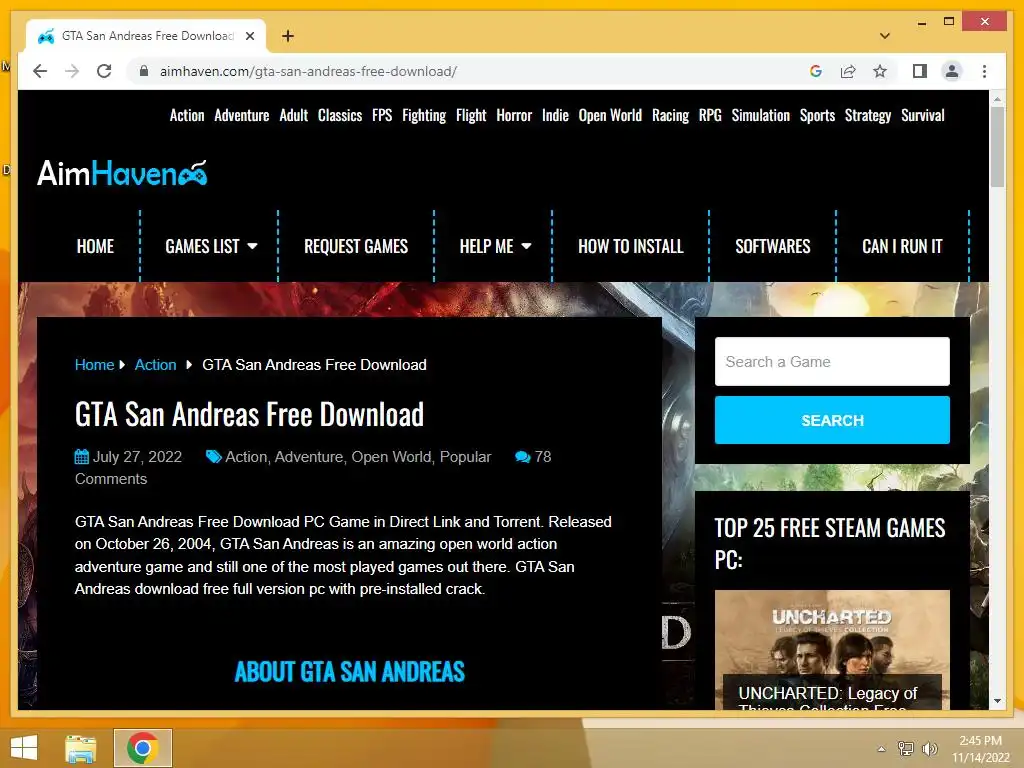Image resolution: width=1024 pixels, height=768 pixels.
Task: Open Can I Run It page
Action: [903, 246]
